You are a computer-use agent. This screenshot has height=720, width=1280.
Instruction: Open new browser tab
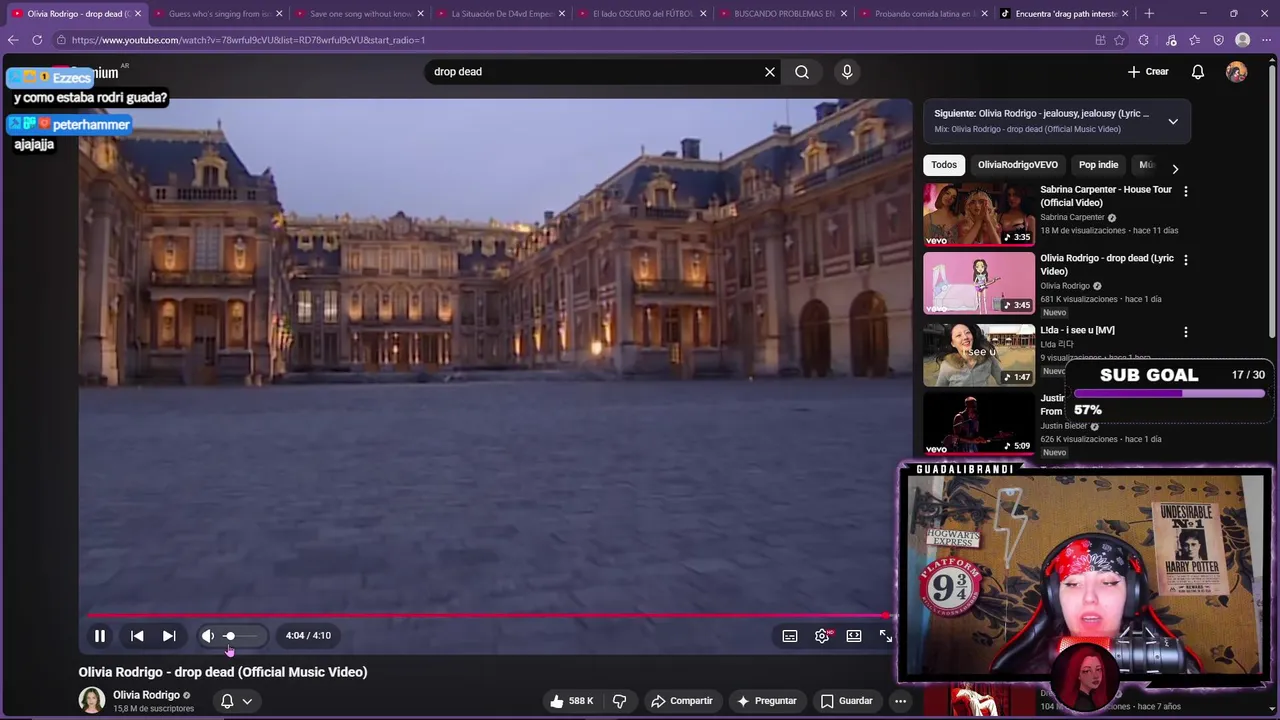pyautogui.click(x=1148, y=14)
